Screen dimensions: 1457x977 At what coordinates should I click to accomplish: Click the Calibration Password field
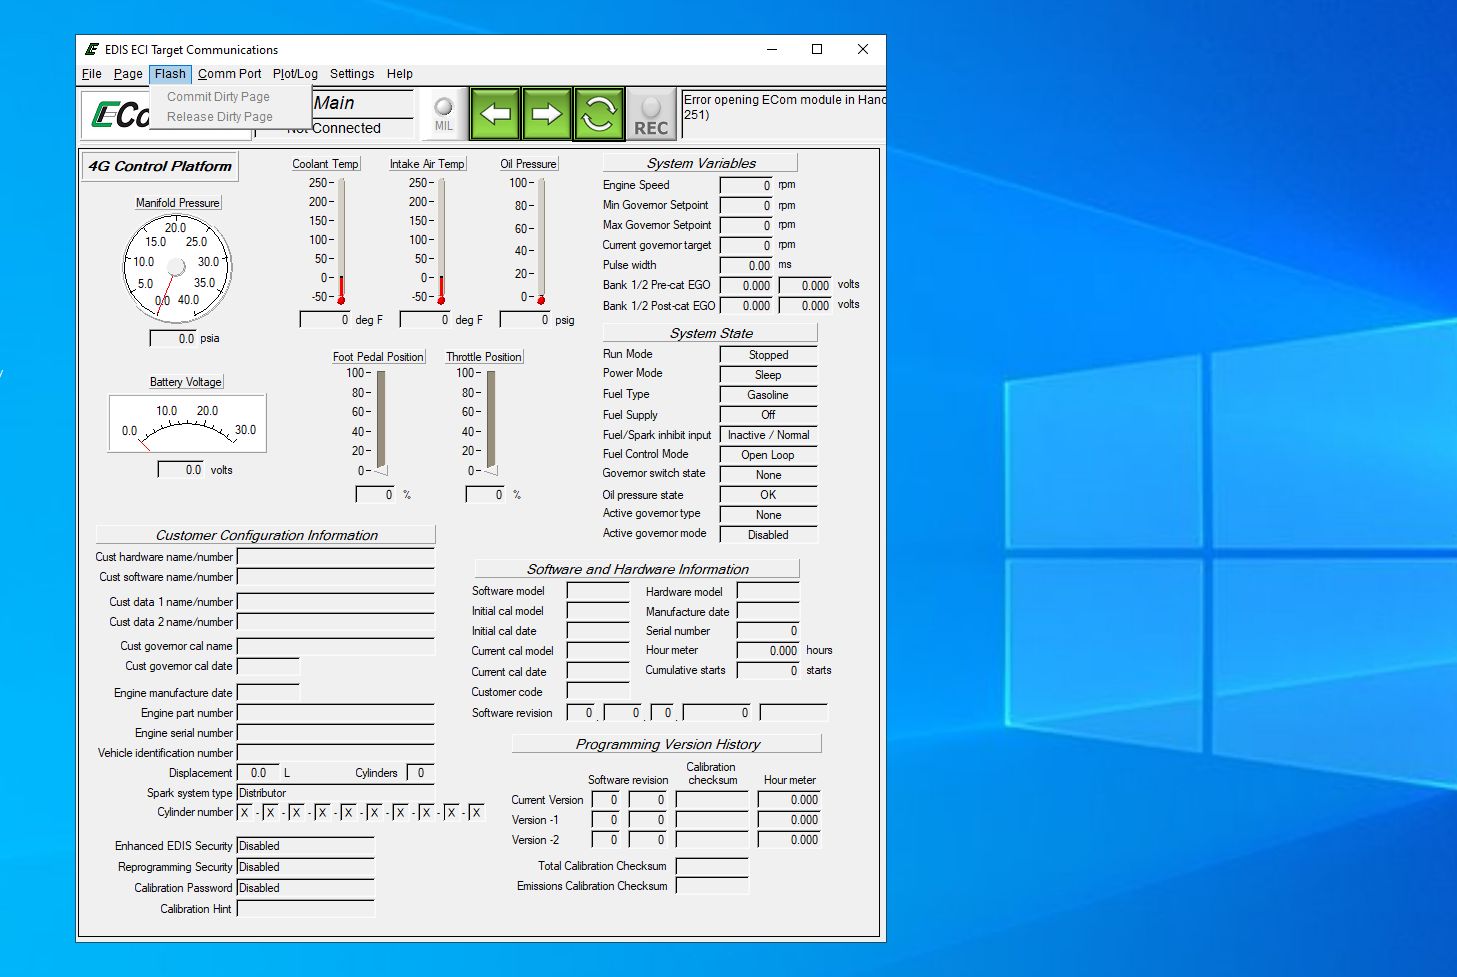(x=305, y=888)
